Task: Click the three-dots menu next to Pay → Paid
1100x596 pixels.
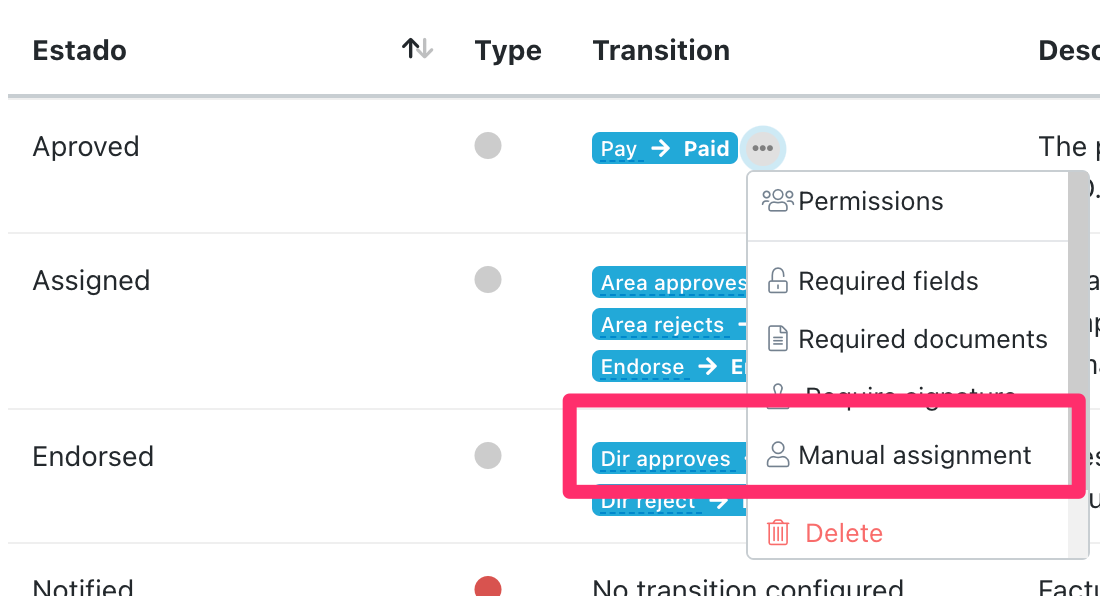Action: 763,149
